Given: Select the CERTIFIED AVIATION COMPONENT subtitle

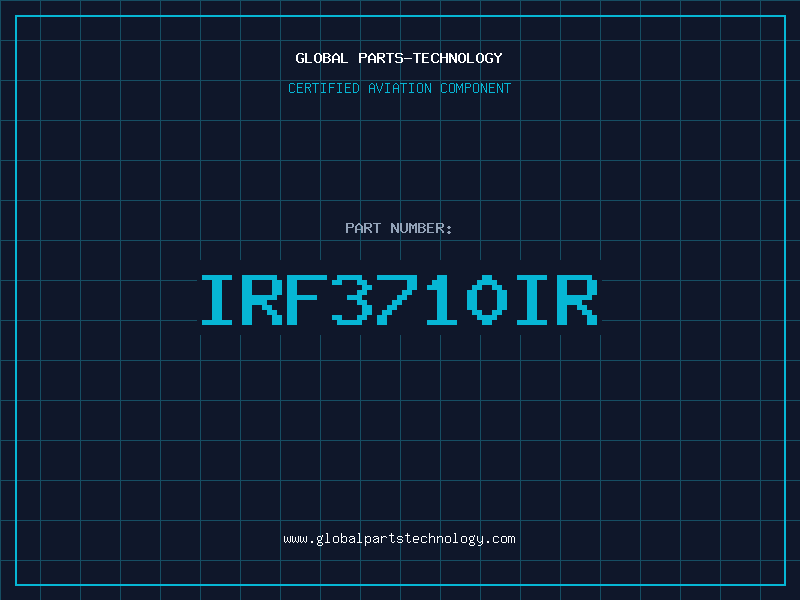Looking at the screenshot, I should [x=399, y=88].
